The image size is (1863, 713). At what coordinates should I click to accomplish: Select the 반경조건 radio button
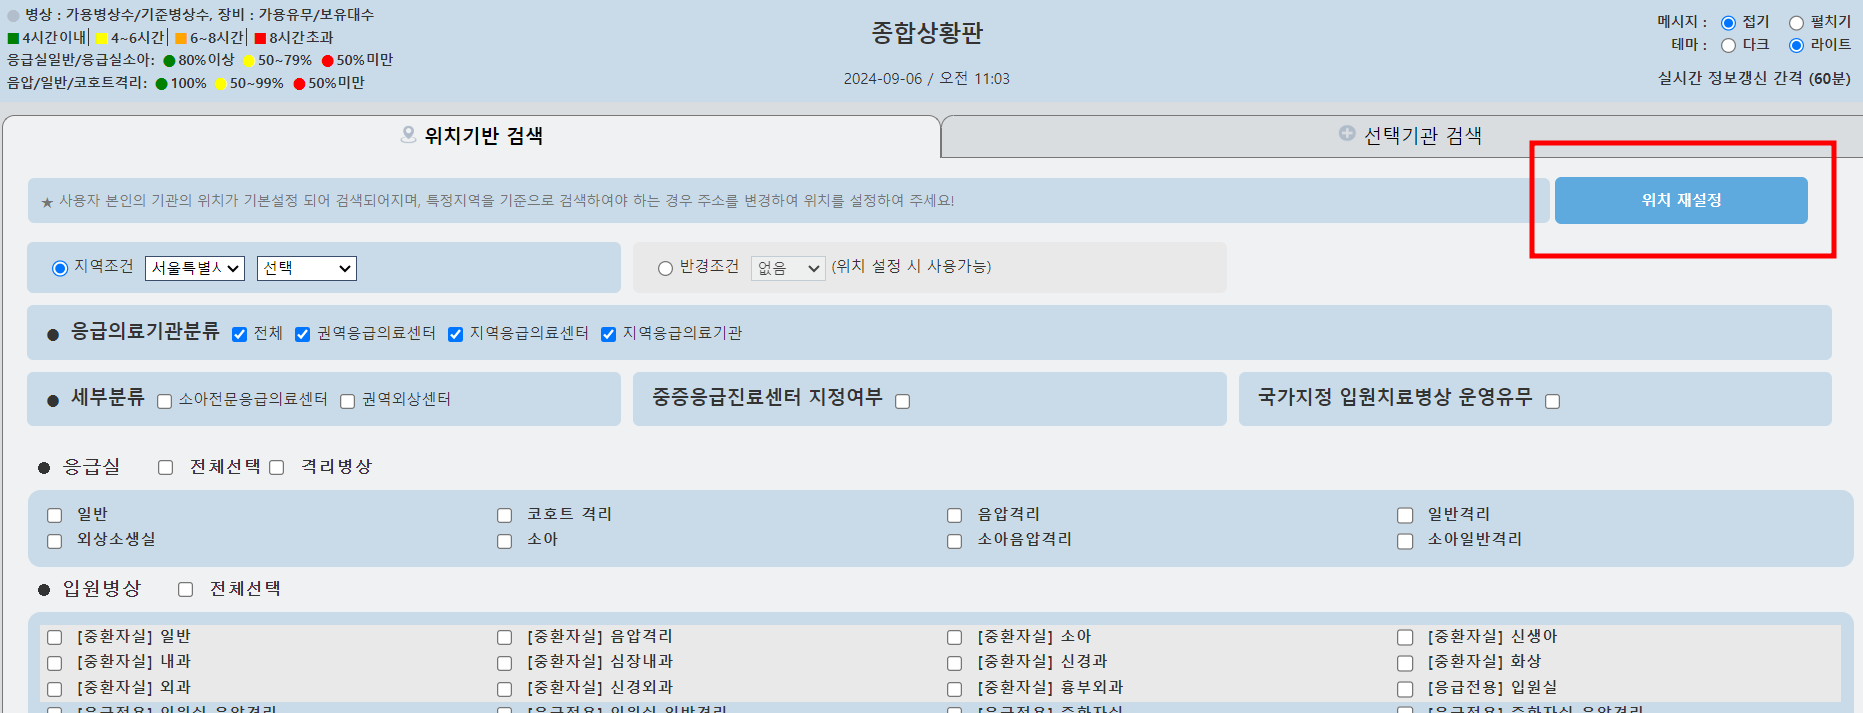pos(665,268)
